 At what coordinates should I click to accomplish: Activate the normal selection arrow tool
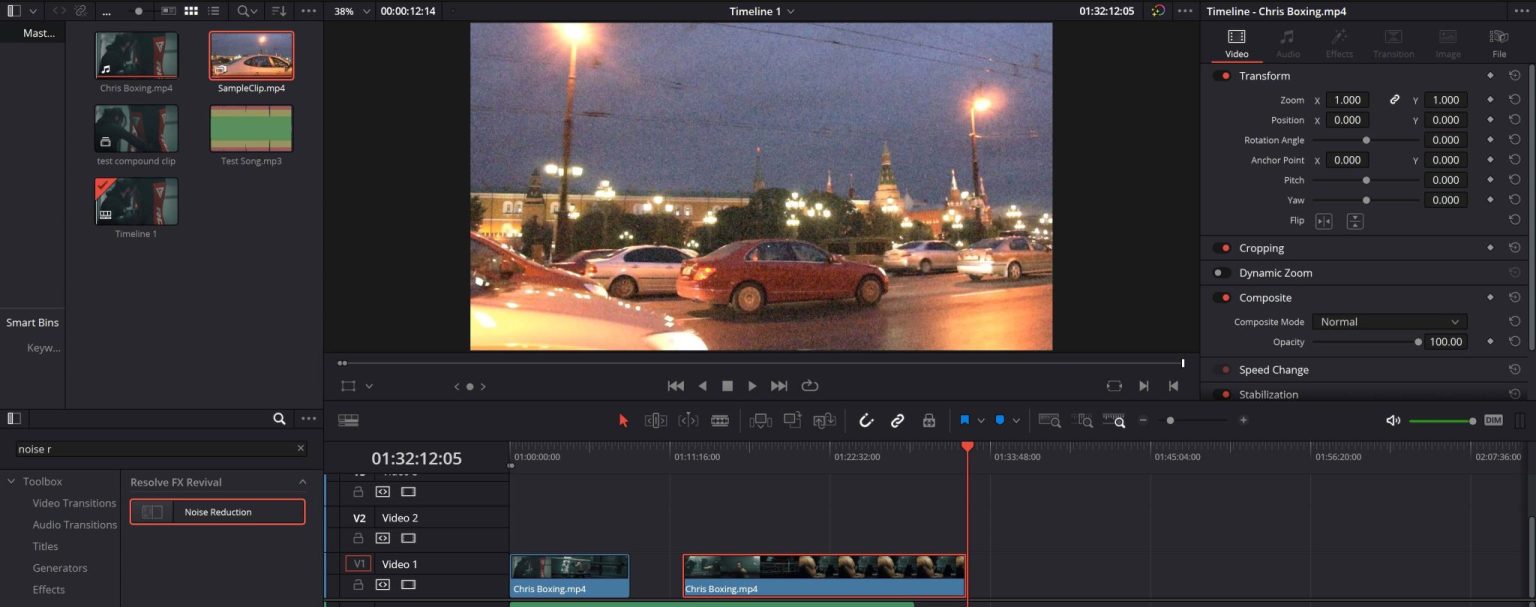tap(624, 420)
